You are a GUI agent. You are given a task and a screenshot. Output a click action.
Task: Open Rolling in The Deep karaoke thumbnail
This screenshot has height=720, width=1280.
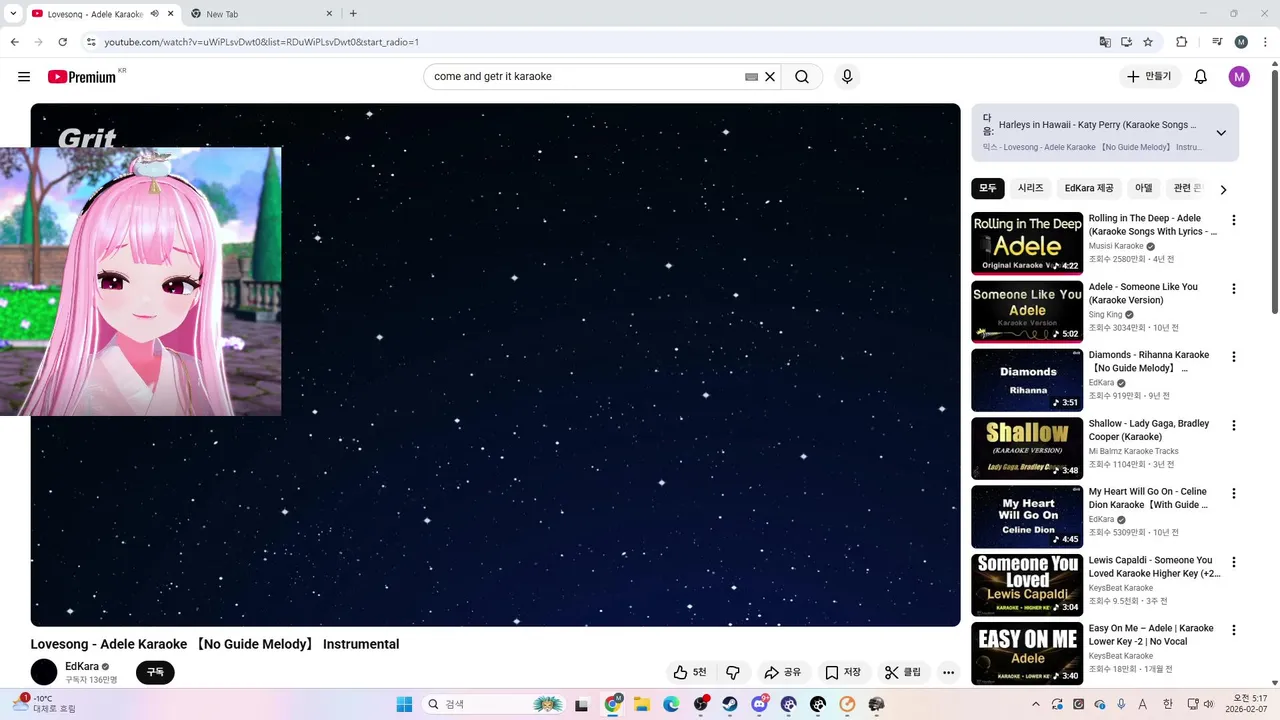(x=1027, y=243)
